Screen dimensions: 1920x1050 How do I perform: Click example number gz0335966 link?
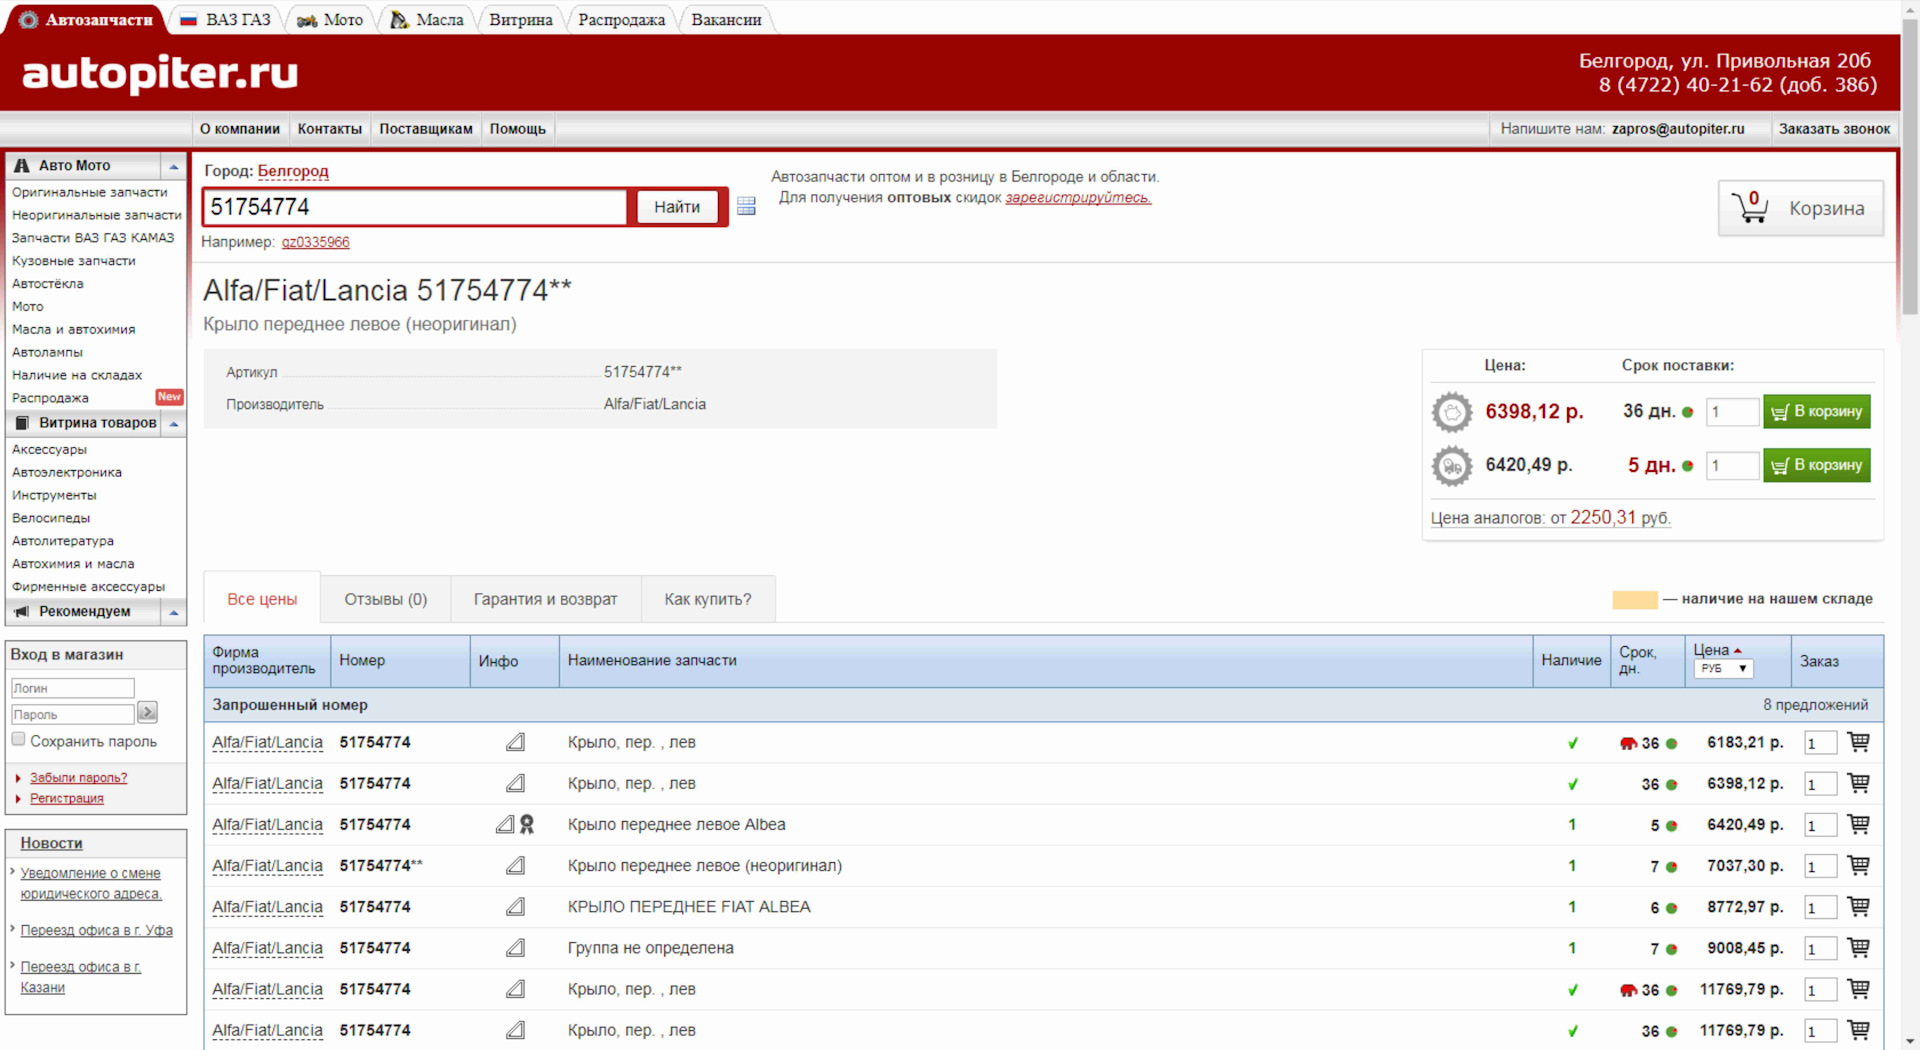[315, 242]
